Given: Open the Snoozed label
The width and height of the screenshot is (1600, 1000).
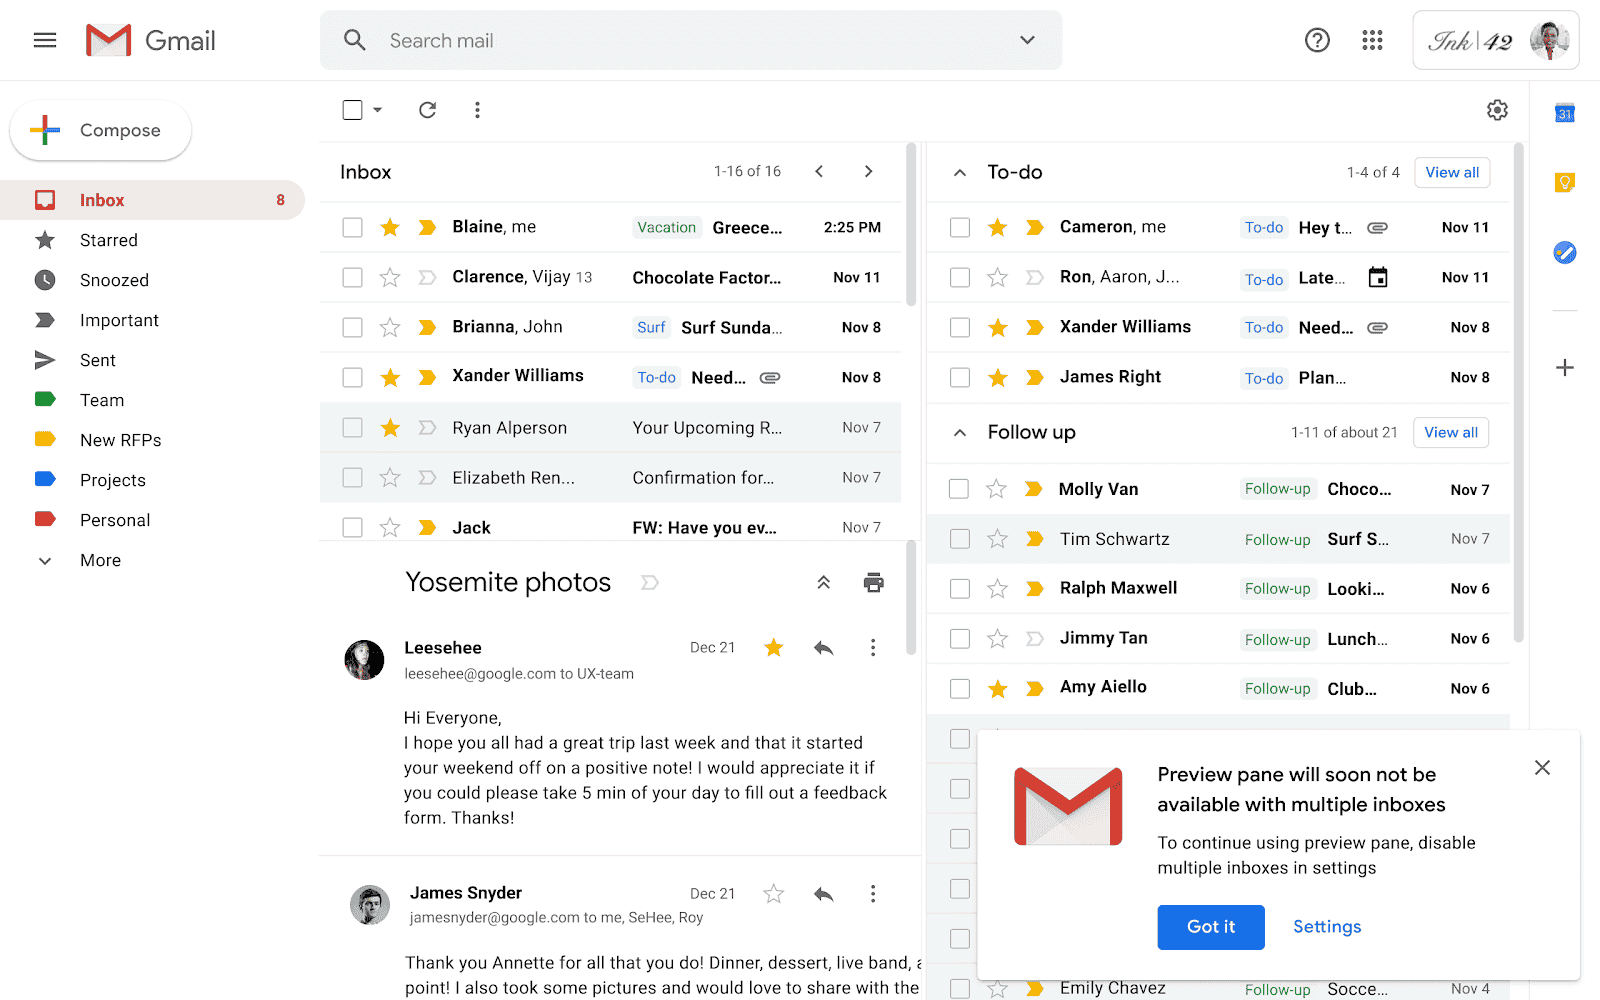Looking at the screenshot, I should click(114, 280).
